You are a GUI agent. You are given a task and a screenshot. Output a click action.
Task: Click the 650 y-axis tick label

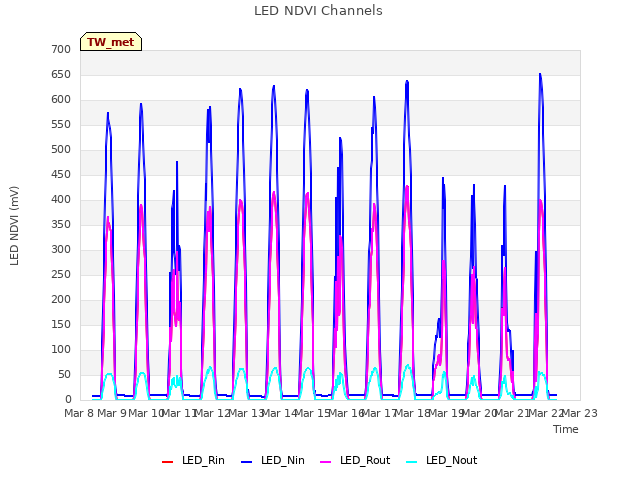[x=61, y=74]
